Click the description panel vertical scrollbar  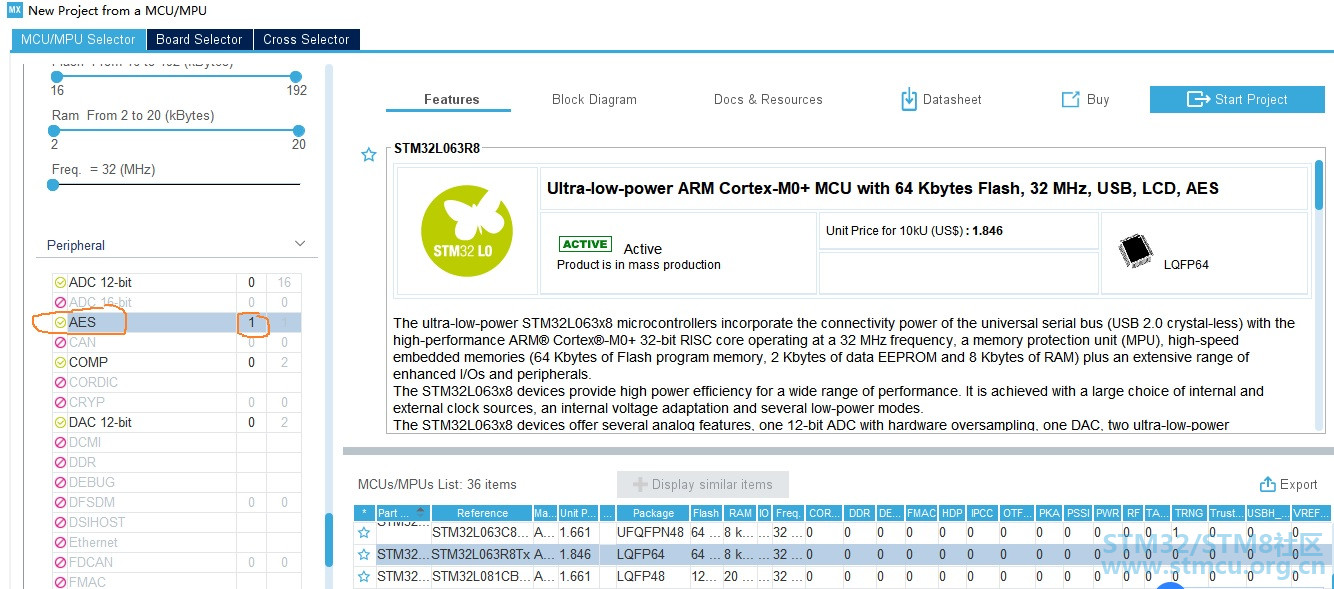point(1319,185)
